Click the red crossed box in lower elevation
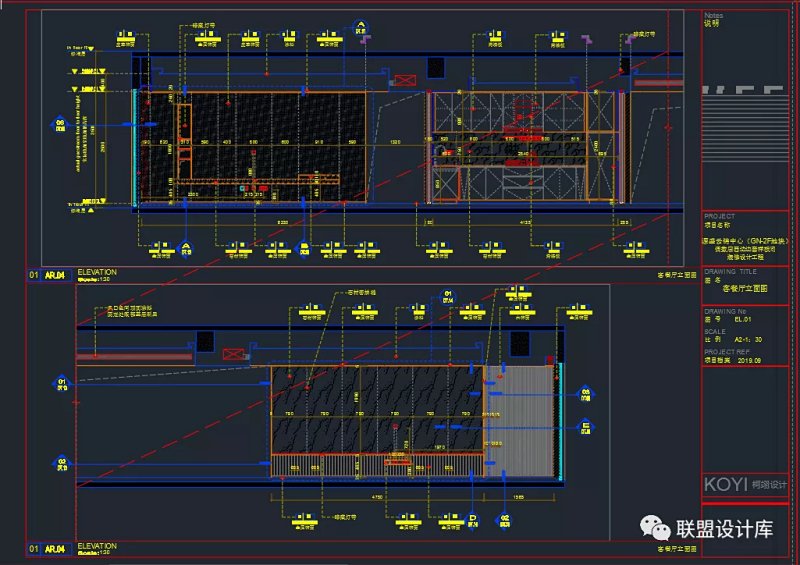 click(x=232, y=354)
